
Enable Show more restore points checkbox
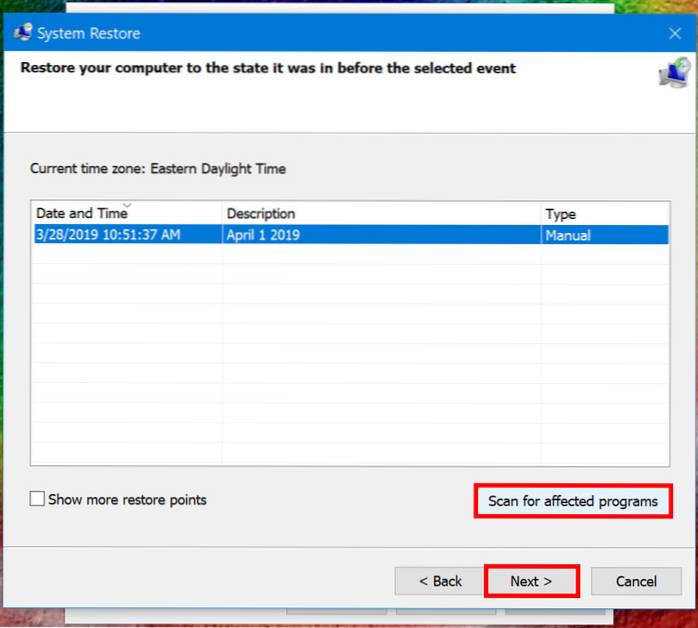(x=38, y=499)
